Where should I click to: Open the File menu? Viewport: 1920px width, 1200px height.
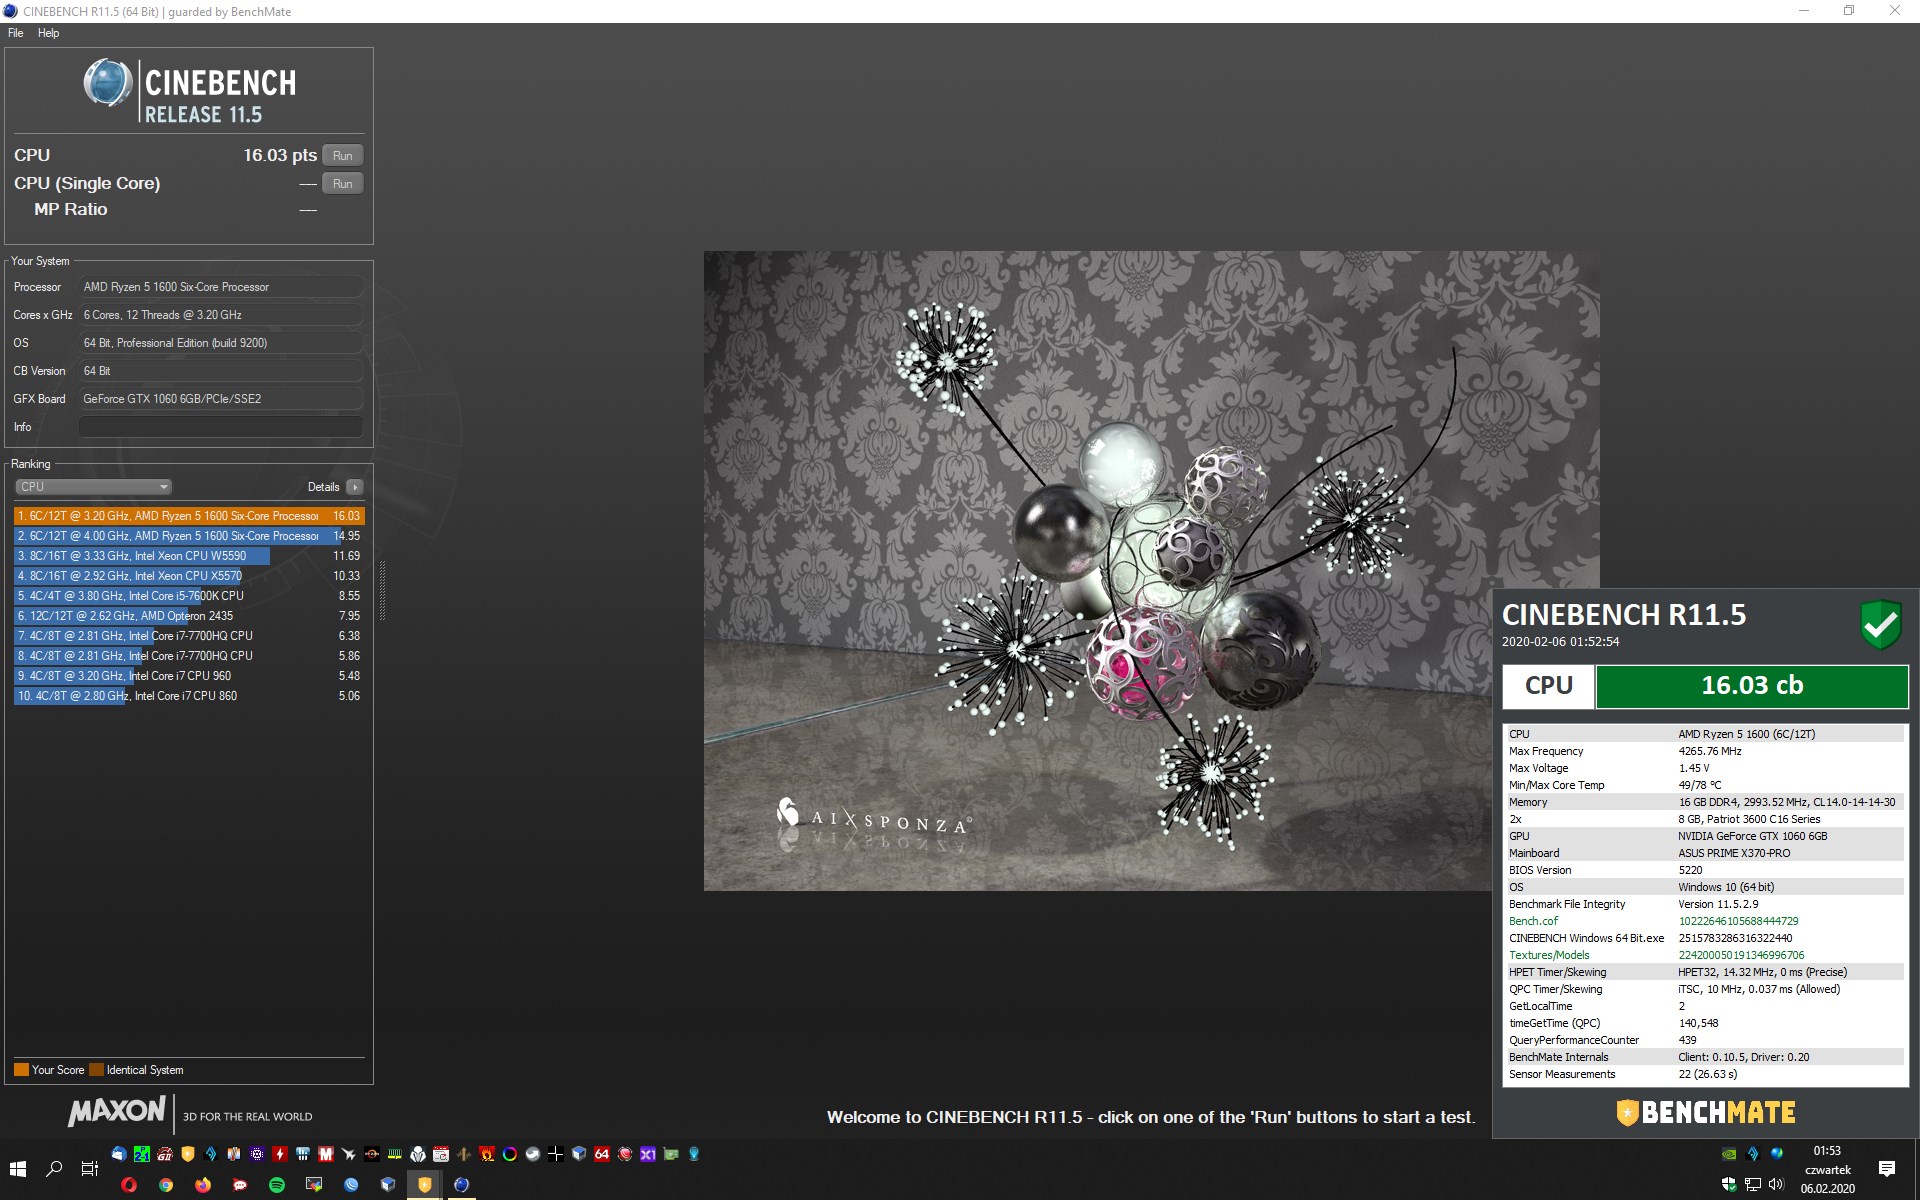(16, 33)
